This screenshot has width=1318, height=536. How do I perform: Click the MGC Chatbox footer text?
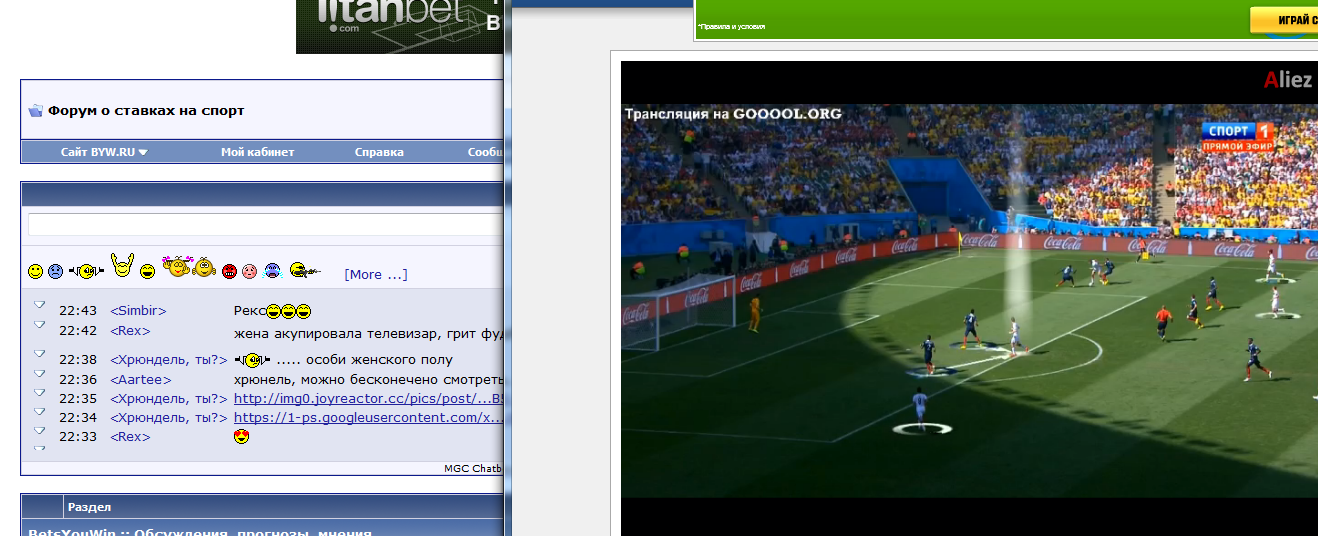473,468
